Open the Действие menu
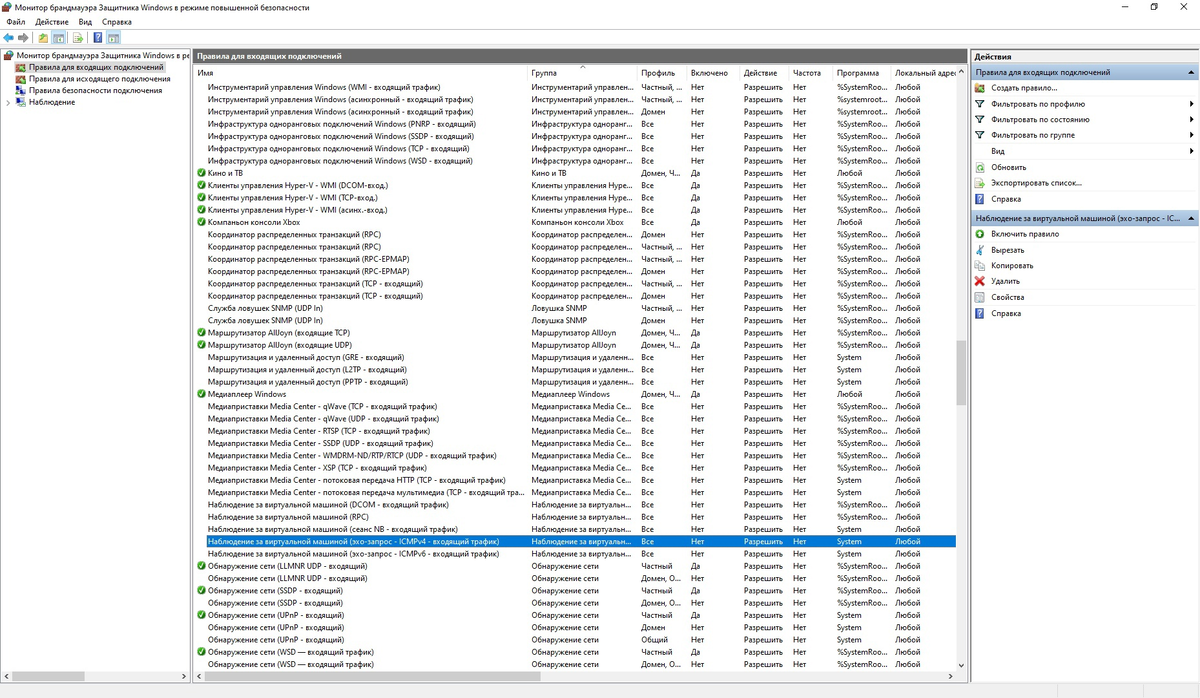The width and height of the screenshot is (1200, 698). pyautogui.click(x=52, y=21)
